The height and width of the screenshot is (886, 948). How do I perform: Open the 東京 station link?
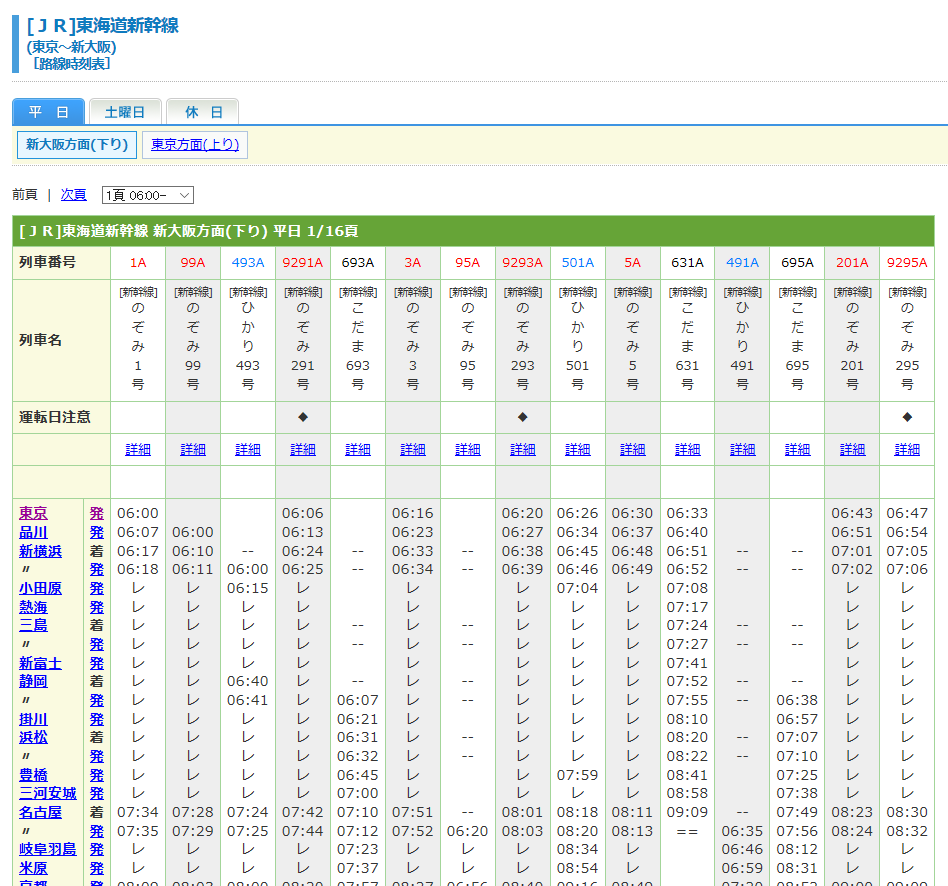[33, 513]
